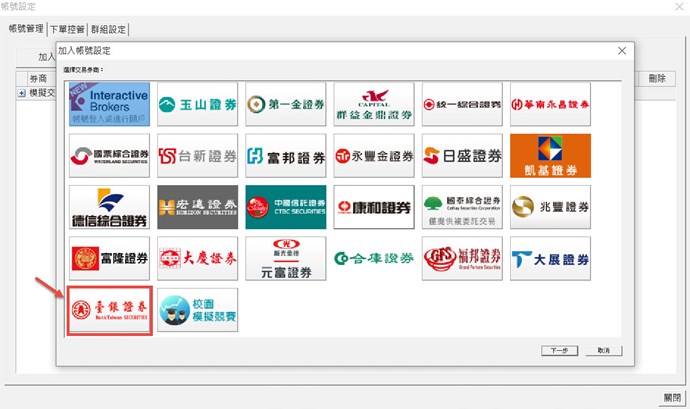
Task: Expand the 模擬交易 tree row
Action: [21, 93]
